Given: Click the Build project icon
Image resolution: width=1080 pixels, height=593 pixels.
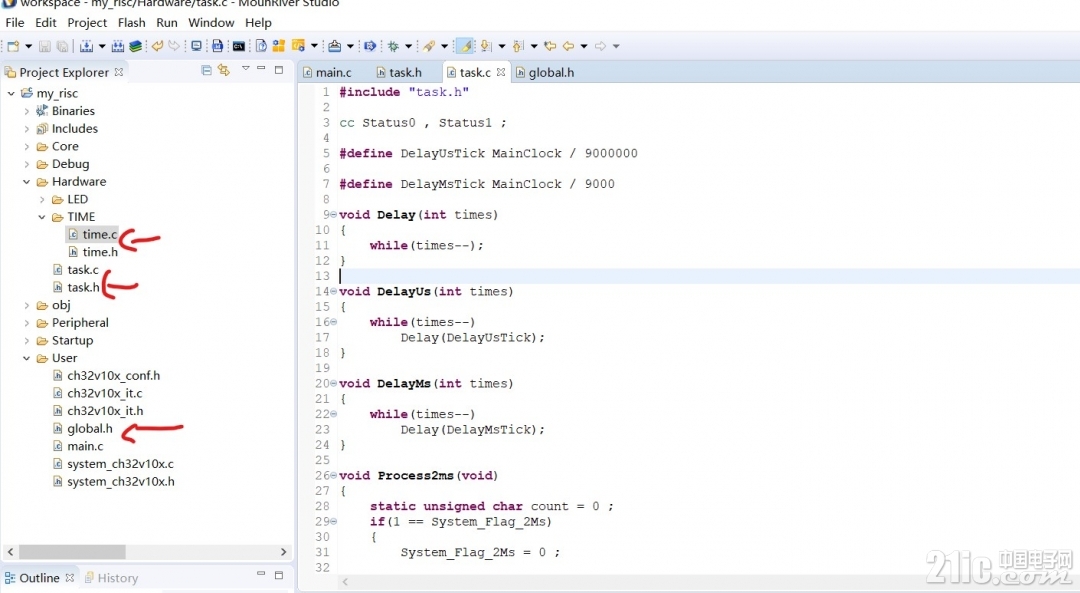Looking at the screenshot, I should coord(86,46).
